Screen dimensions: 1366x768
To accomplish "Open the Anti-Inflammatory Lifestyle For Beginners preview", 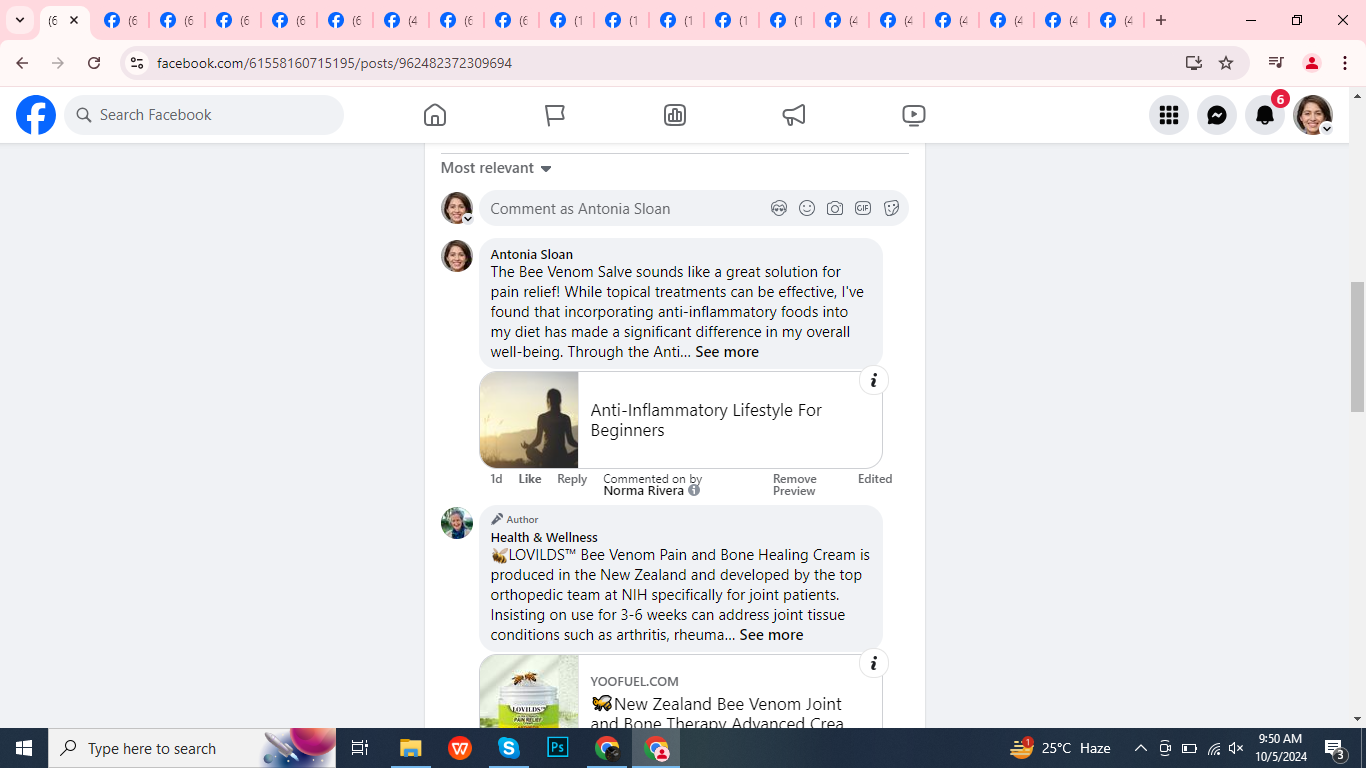I will [x=681, y=420].
